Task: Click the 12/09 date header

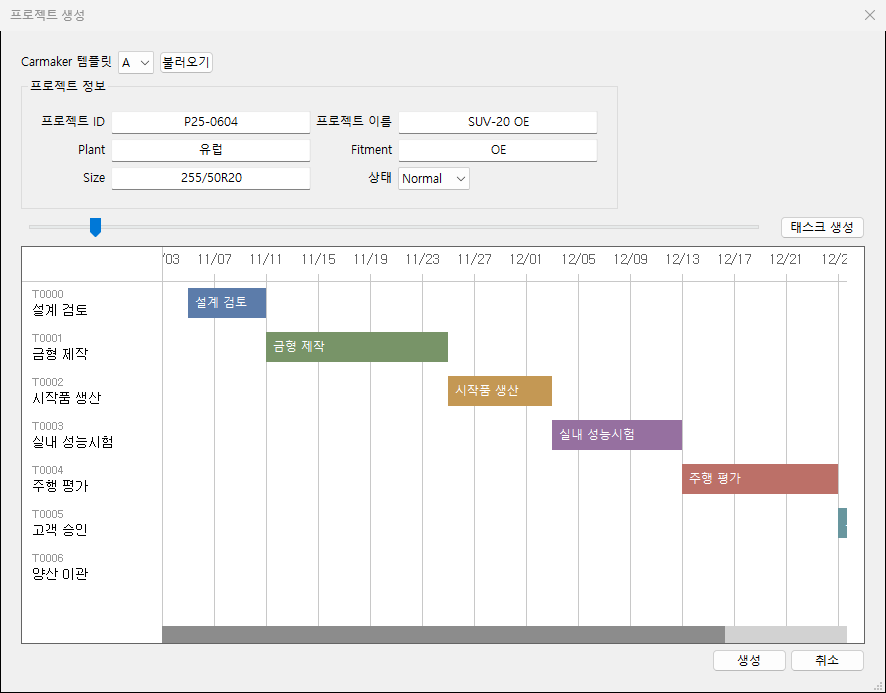Action: (x=630, y=259)
